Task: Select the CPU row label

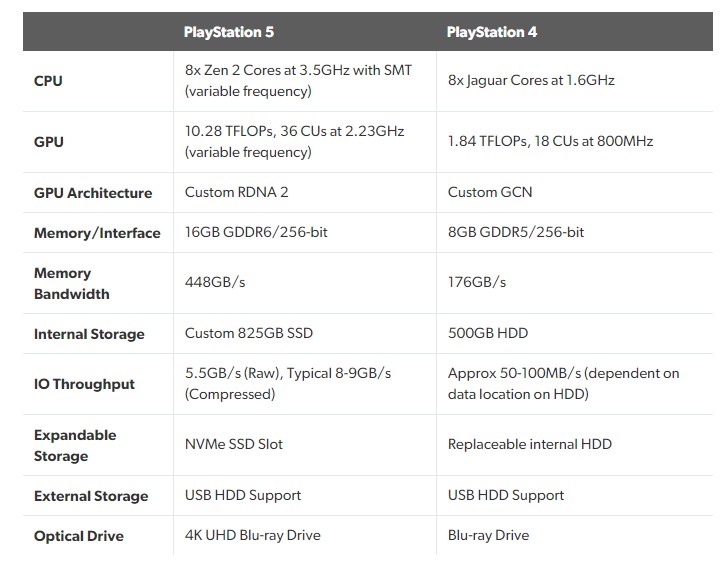Action: 48,81
